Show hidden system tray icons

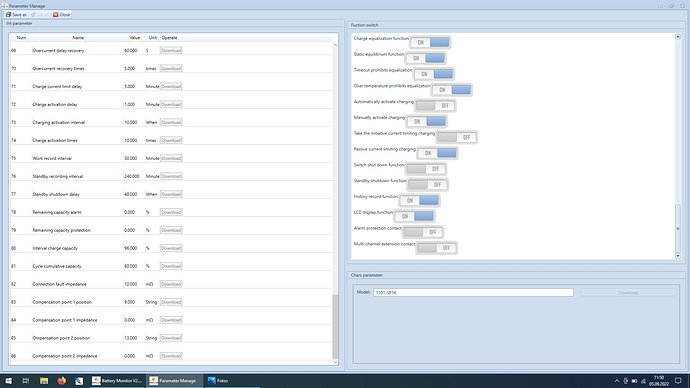[617, 381]
